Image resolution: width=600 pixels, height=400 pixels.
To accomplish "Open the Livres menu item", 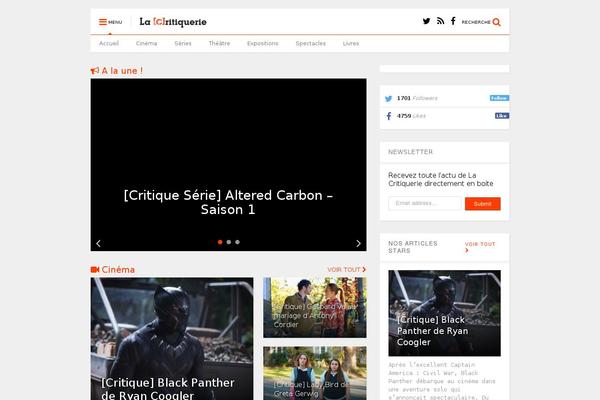I will coord(351,43).
